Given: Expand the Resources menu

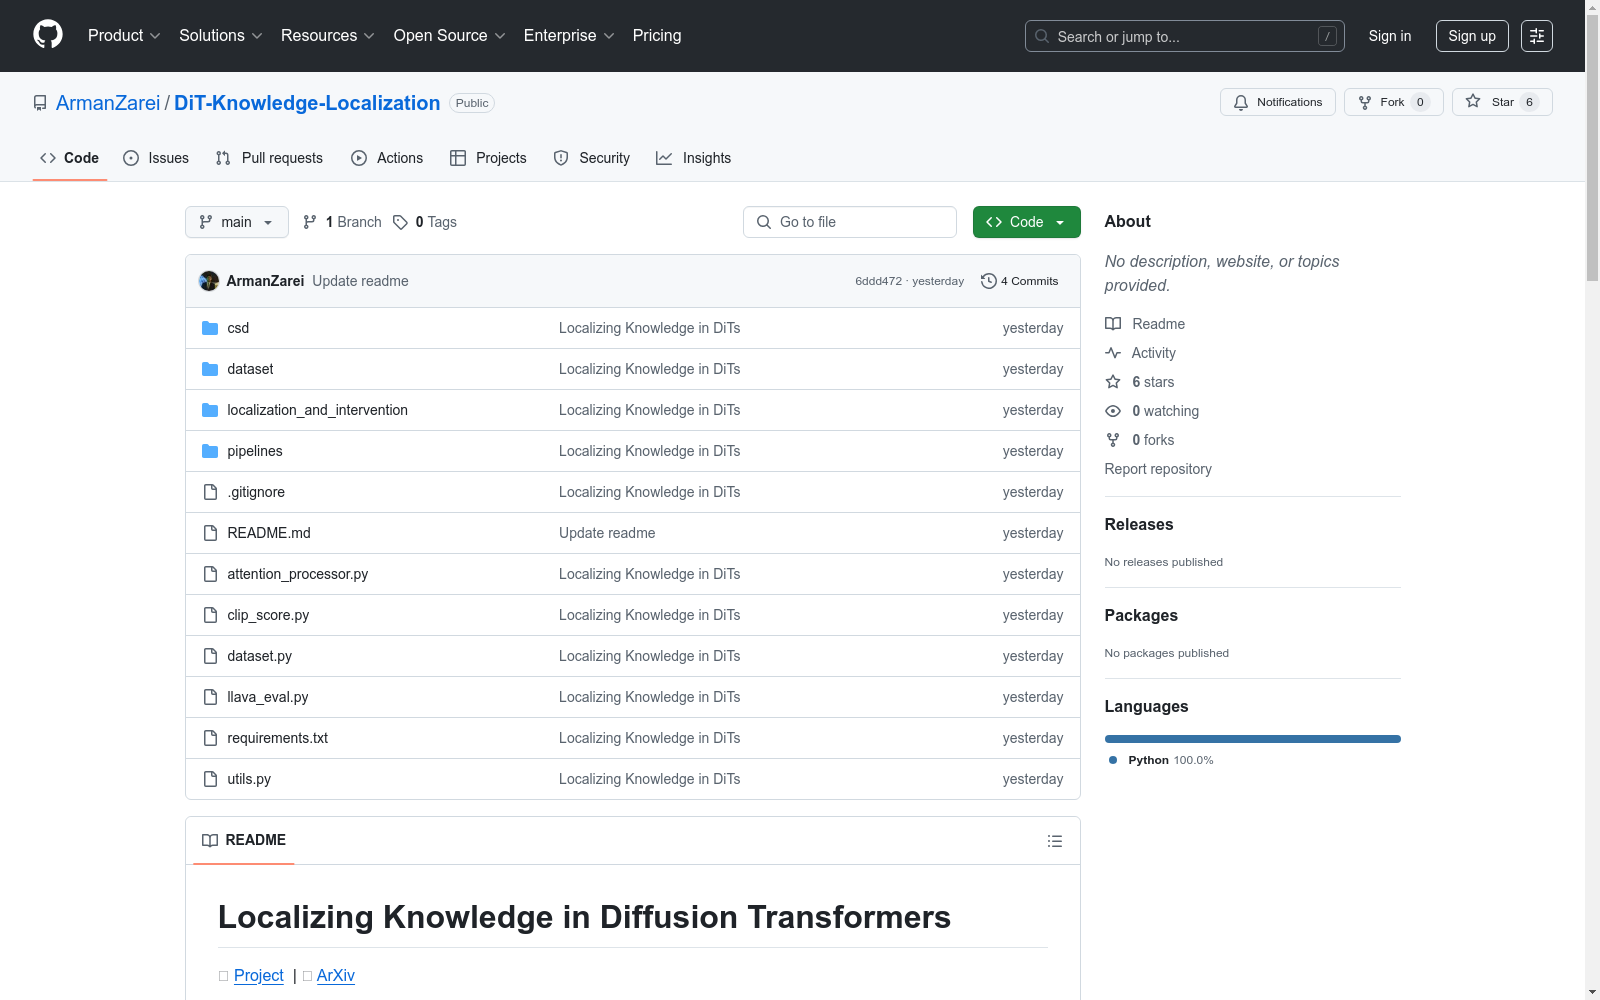Looking at the screenshot, I should coord(328,36).
